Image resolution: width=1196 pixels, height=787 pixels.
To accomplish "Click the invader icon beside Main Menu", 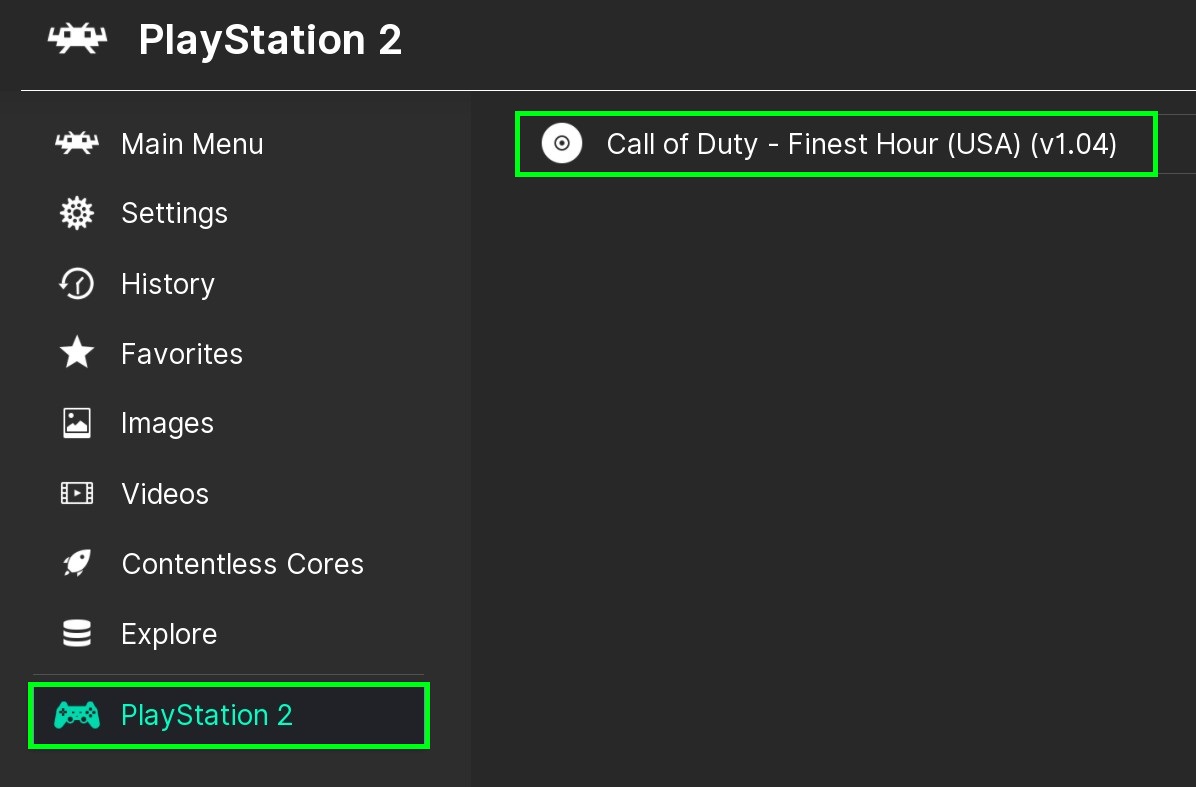I will pos(77,144).
